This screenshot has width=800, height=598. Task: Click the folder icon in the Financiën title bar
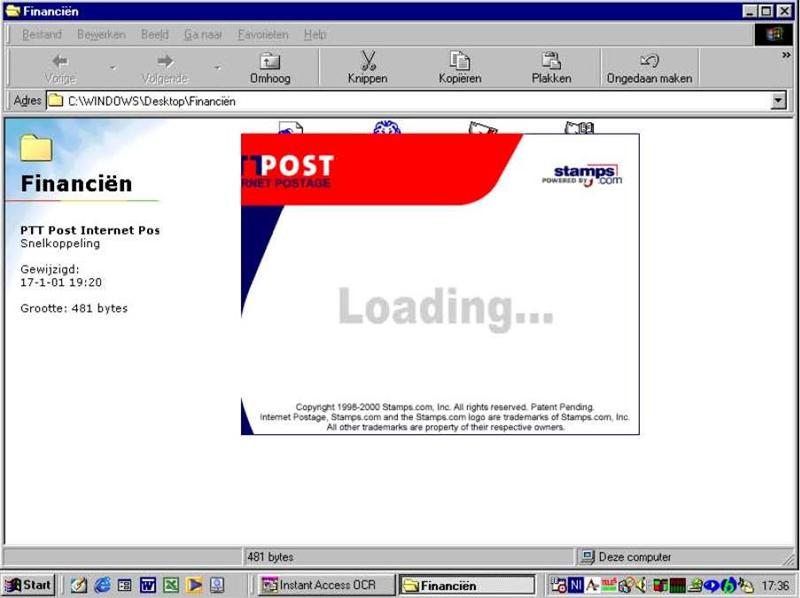click(12, 11)
